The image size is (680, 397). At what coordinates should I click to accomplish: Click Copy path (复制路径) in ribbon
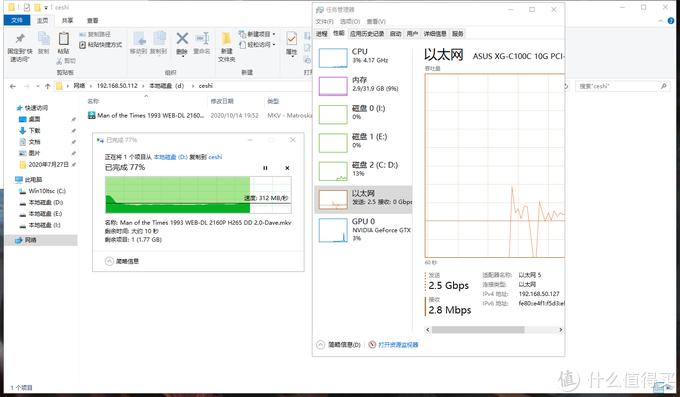(95, 34)
